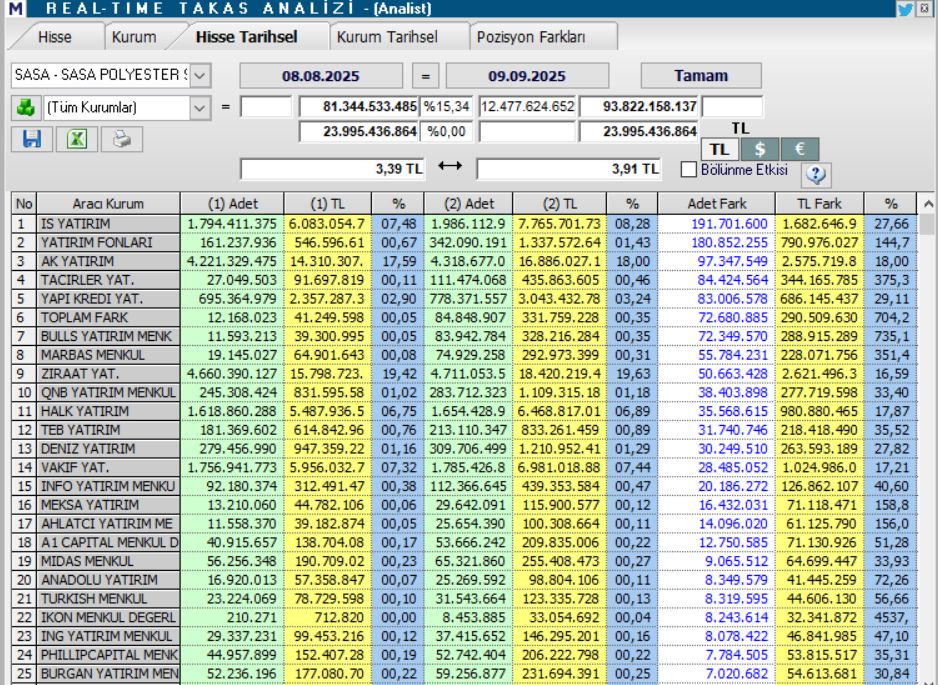
Task: Click the 81.344.533.485 total field
Action: 359,107
